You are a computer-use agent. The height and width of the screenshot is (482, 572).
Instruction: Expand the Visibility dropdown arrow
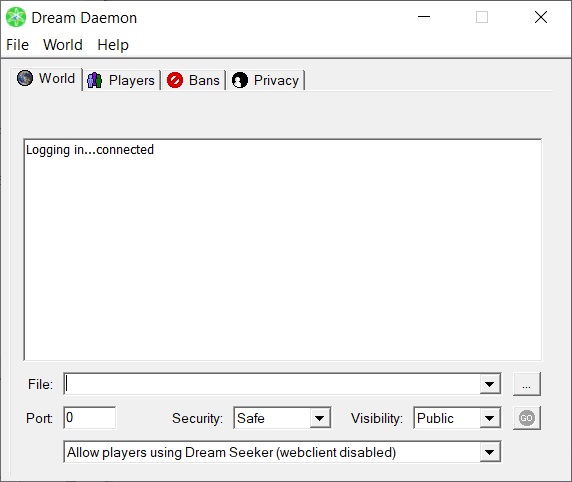(x=490, y=418)
